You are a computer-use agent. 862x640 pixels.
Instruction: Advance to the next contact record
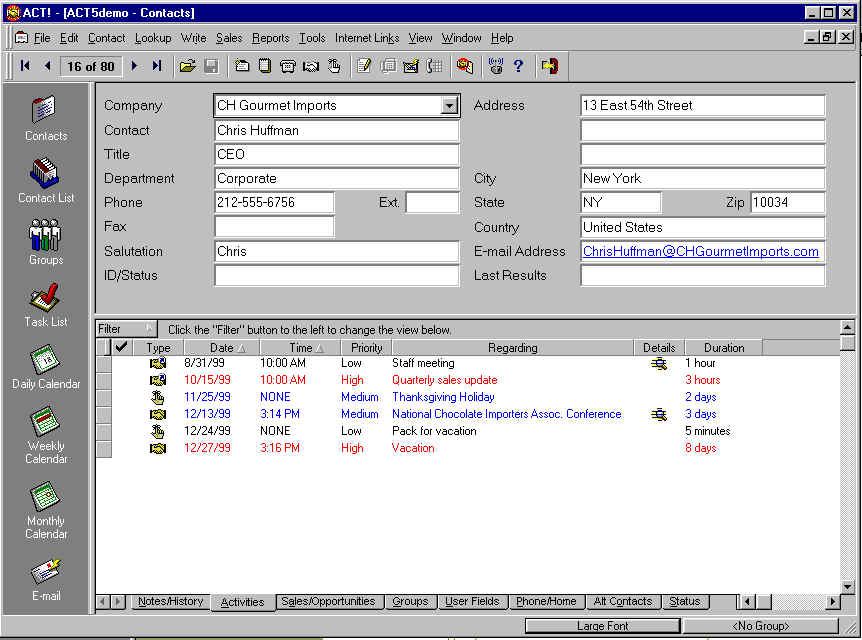click(134, 66)
